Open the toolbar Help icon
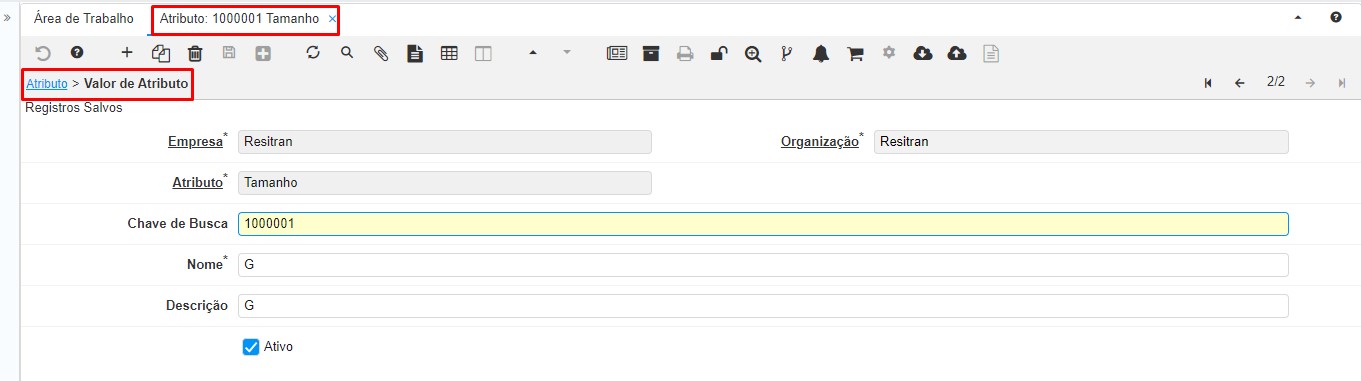The height and width of the screenshot is (381, 1361). [77, 53]
